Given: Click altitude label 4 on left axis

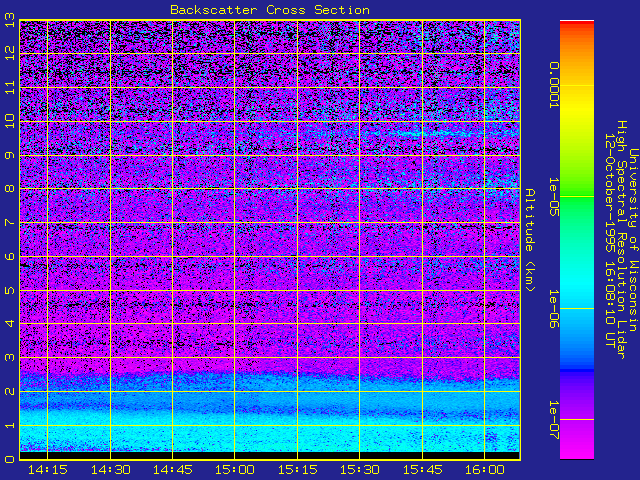Looking at the screenshot, I should coord(10,324).
